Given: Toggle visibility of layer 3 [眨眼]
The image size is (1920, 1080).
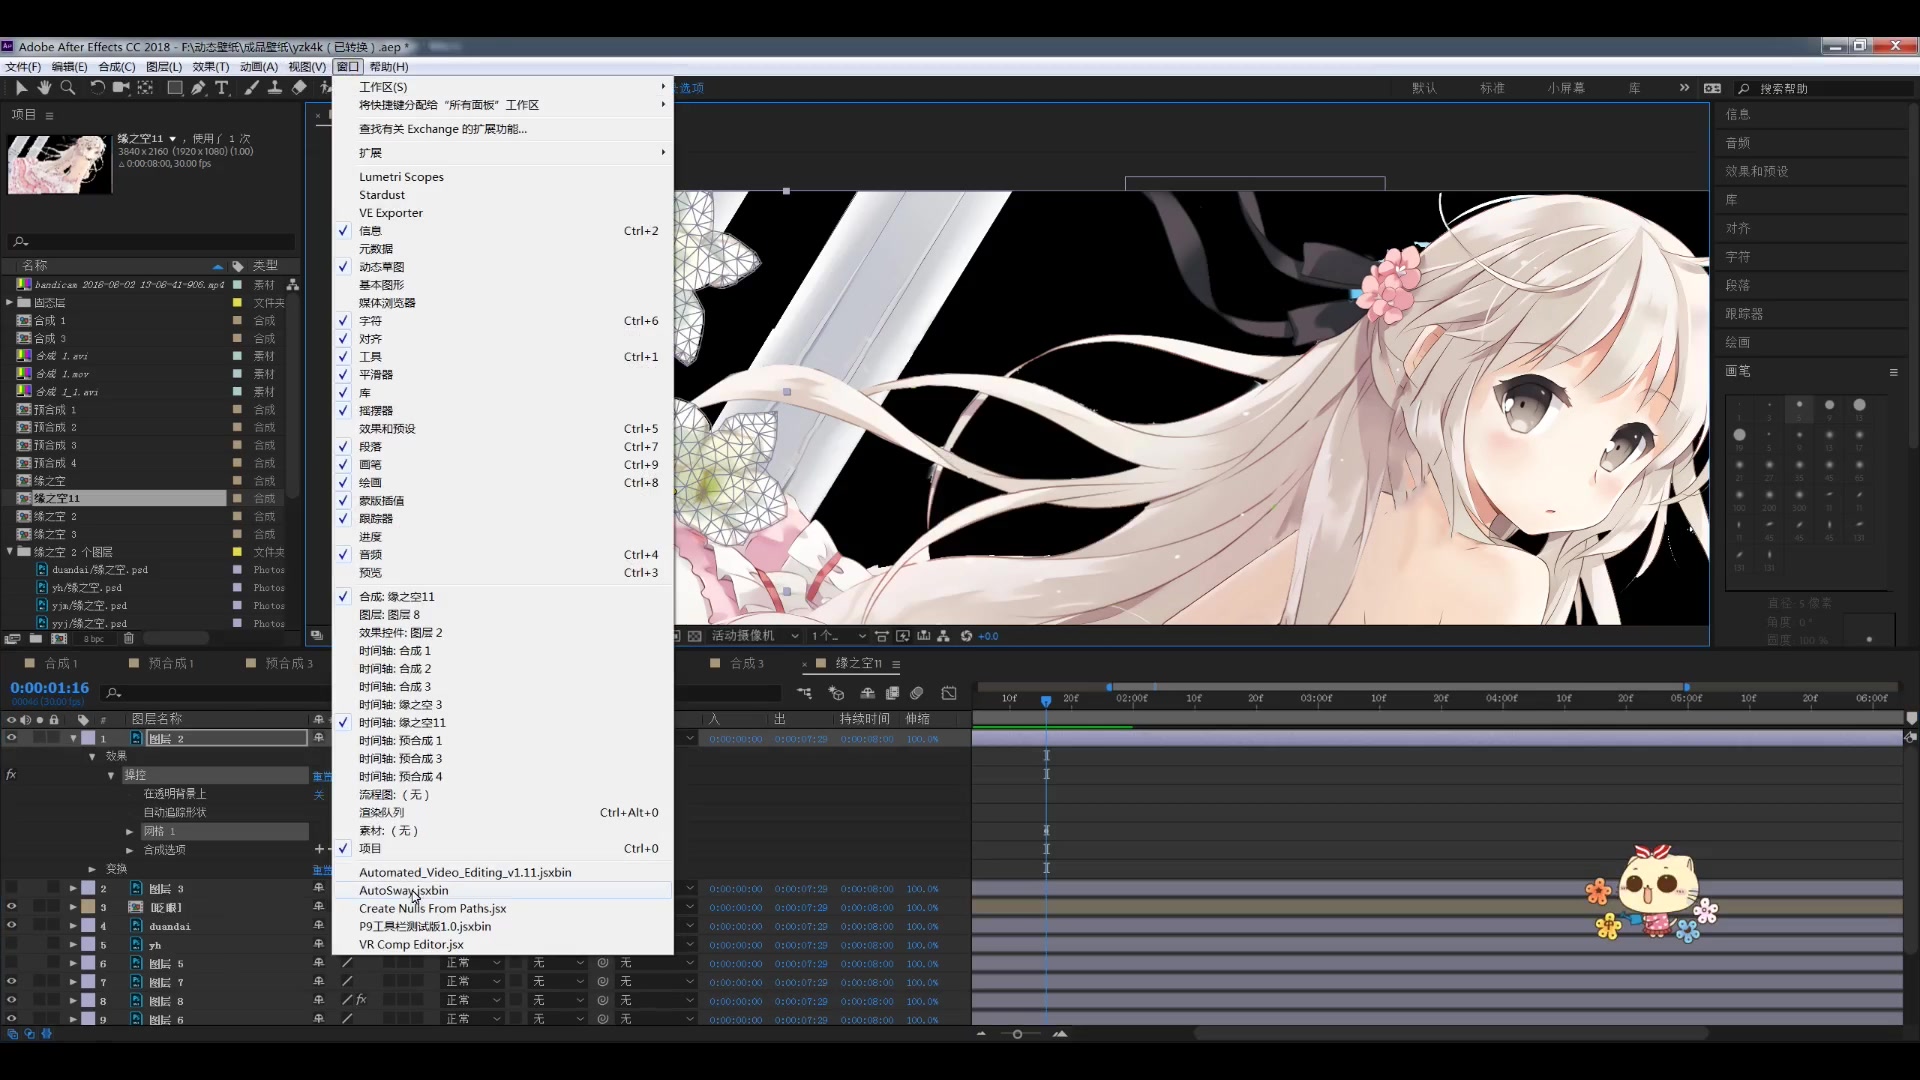Looking at the screenshot, I should click(12, 907).
